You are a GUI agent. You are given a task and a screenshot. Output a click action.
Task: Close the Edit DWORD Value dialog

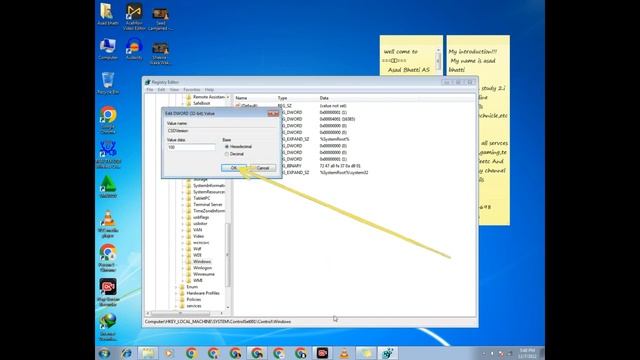[273, 113]
